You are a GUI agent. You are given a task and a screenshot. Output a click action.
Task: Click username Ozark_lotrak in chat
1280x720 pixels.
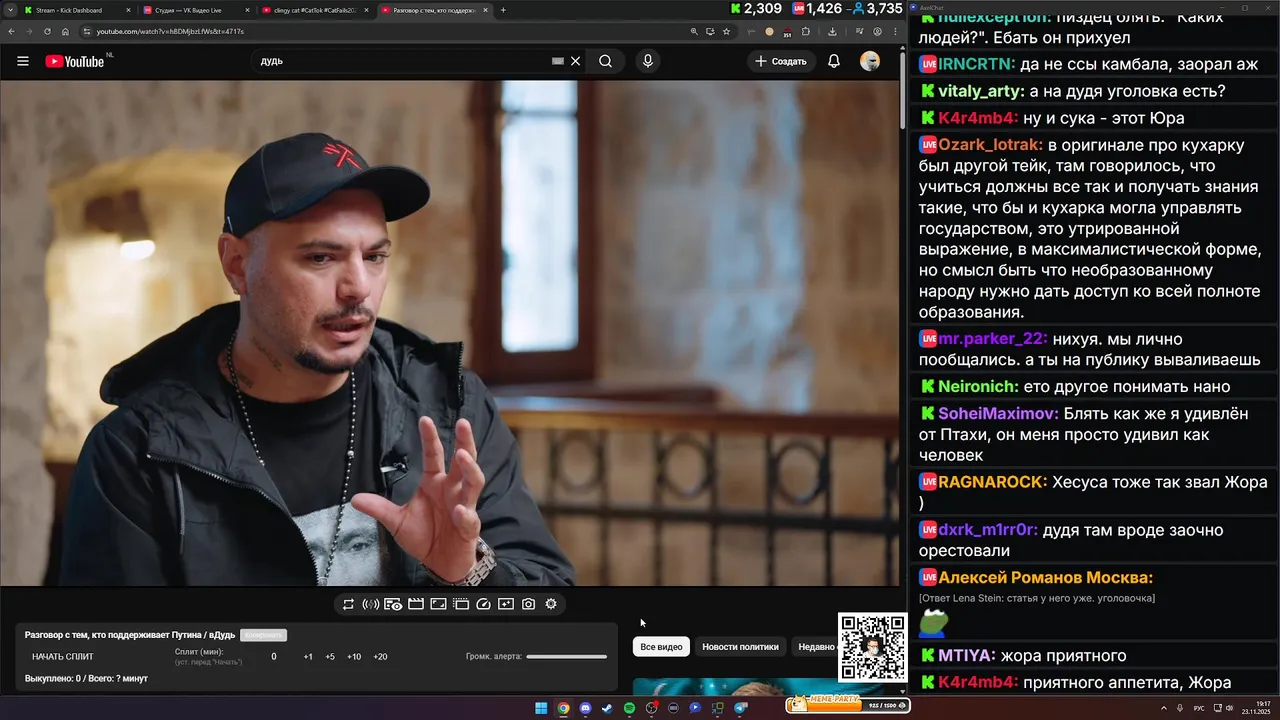(990, 144)
